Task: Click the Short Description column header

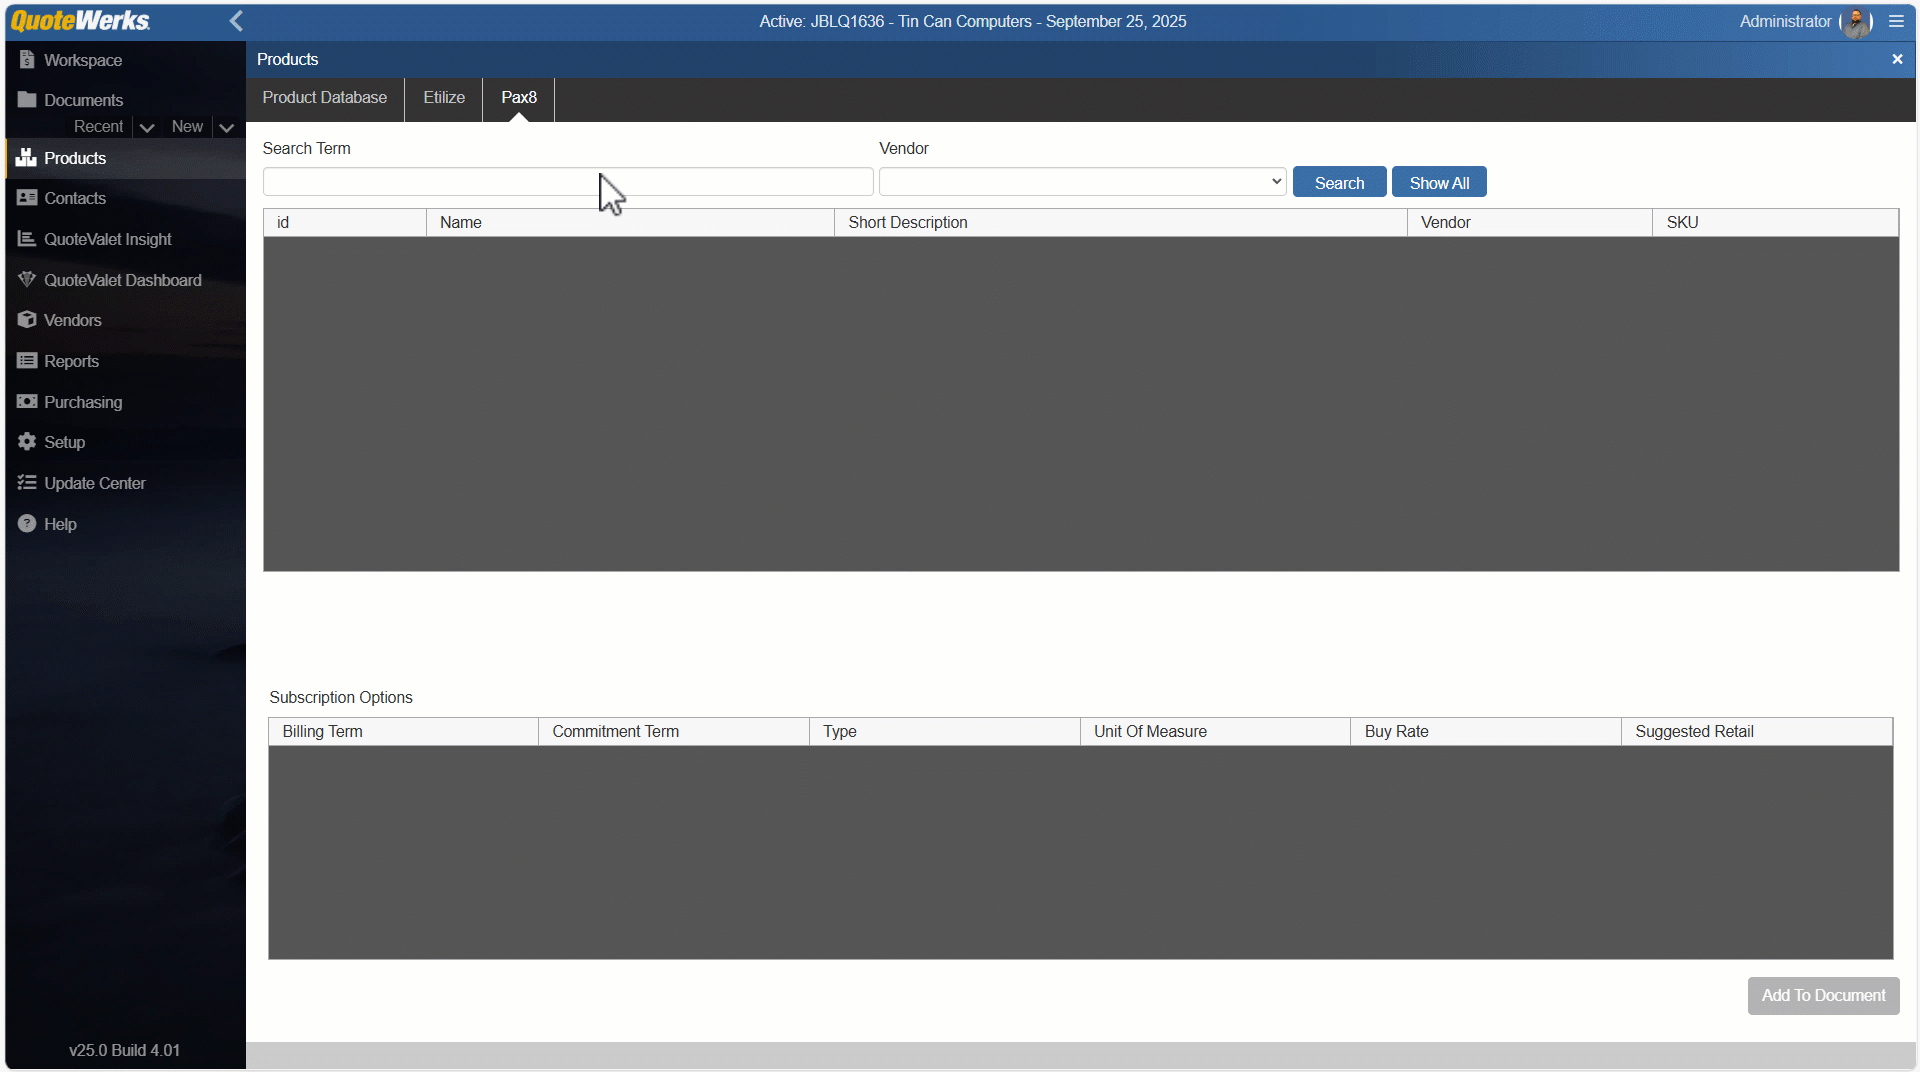Action: pos(1120,222)
